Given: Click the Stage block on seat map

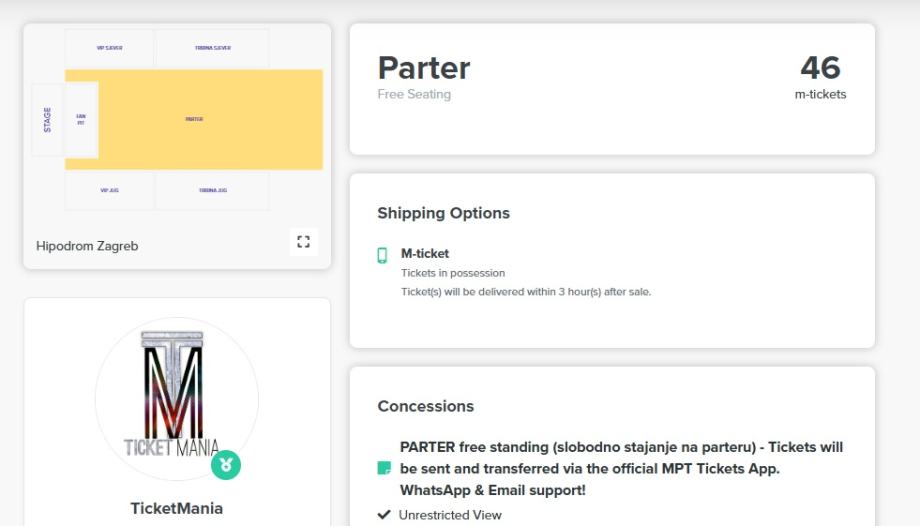Looking at the screenshot, I should click(x=47, y=120).
